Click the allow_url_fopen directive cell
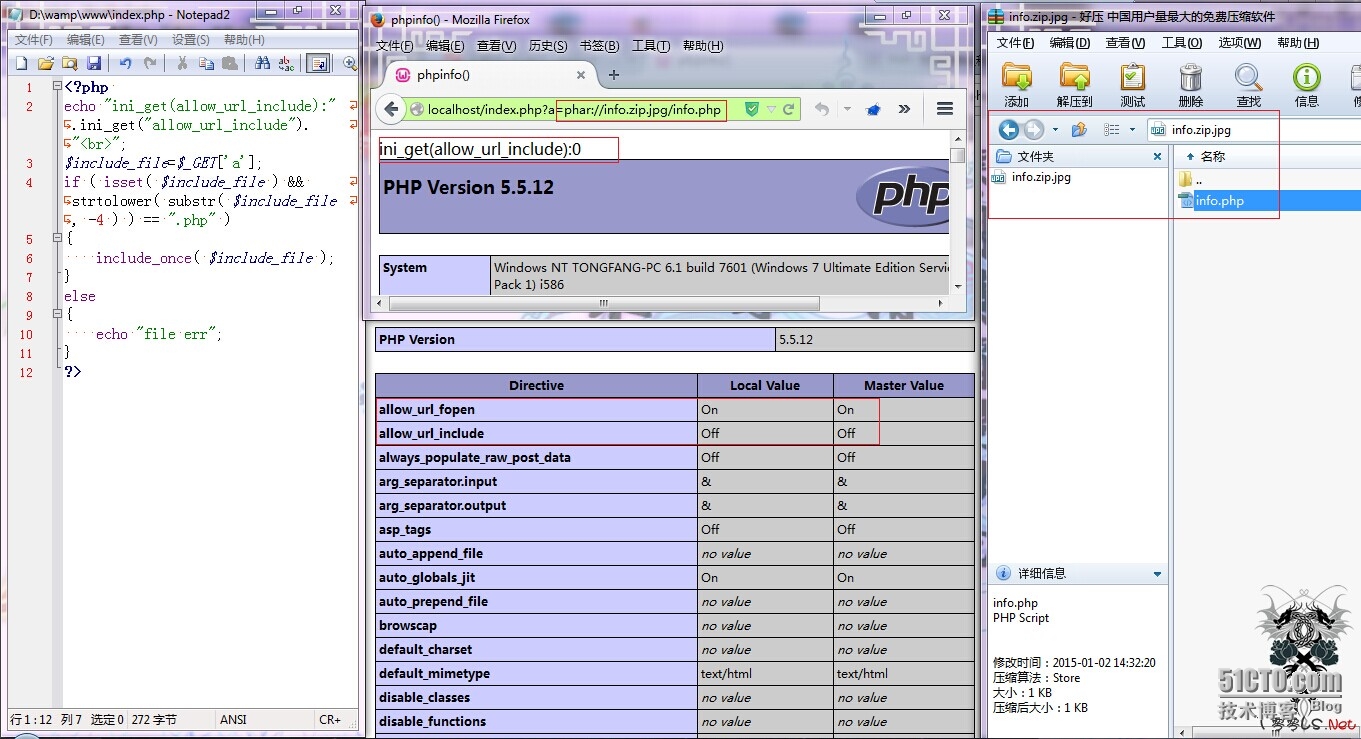Viewport: 1361px width, 739px height. 537,409
